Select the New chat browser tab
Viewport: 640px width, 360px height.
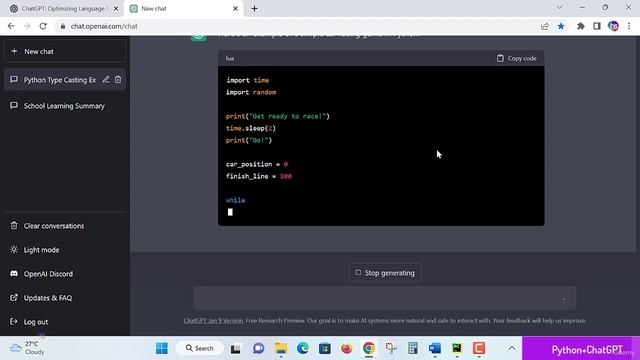pyautogui.click(x=184, y=9)
